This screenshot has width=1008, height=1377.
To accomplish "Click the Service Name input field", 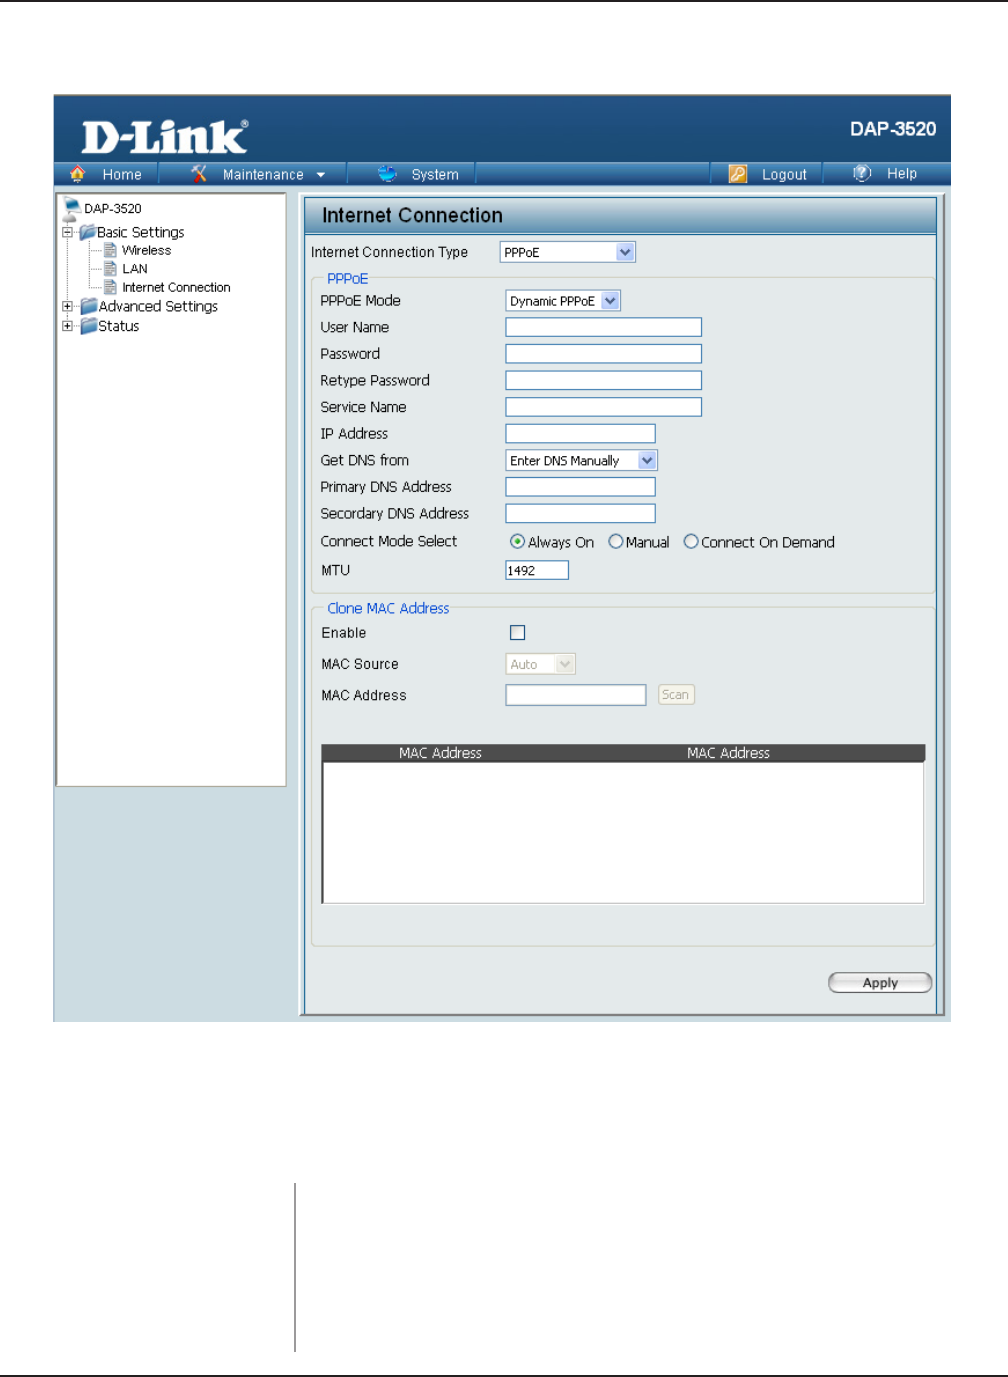I will click(x=604, y=407).
